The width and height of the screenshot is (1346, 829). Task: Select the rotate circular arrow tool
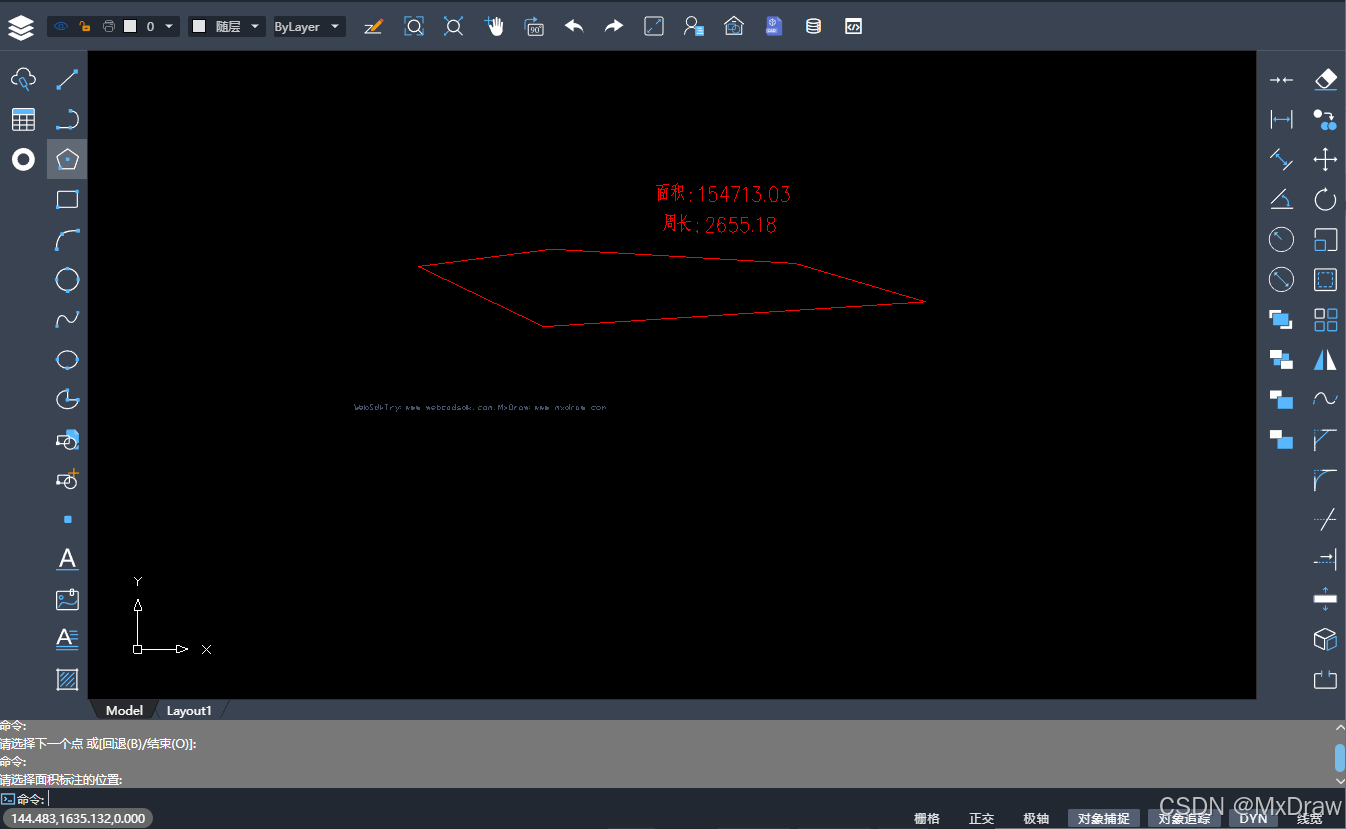point(1325,199)
